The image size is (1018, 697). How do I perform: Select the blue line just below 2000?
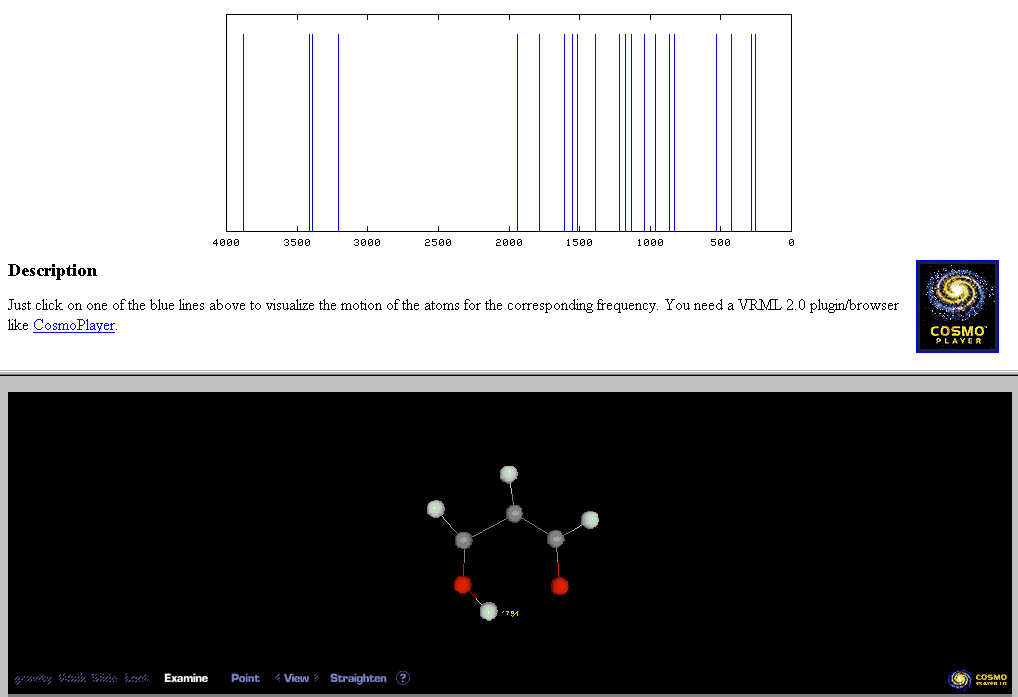(517, 132)
